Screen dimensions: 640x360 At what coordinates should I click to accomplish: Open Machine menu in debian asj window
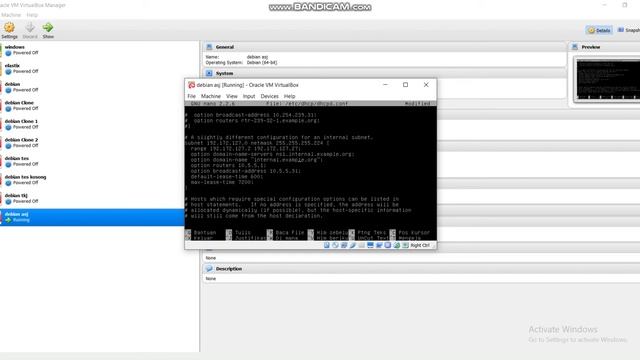(211, 96)
